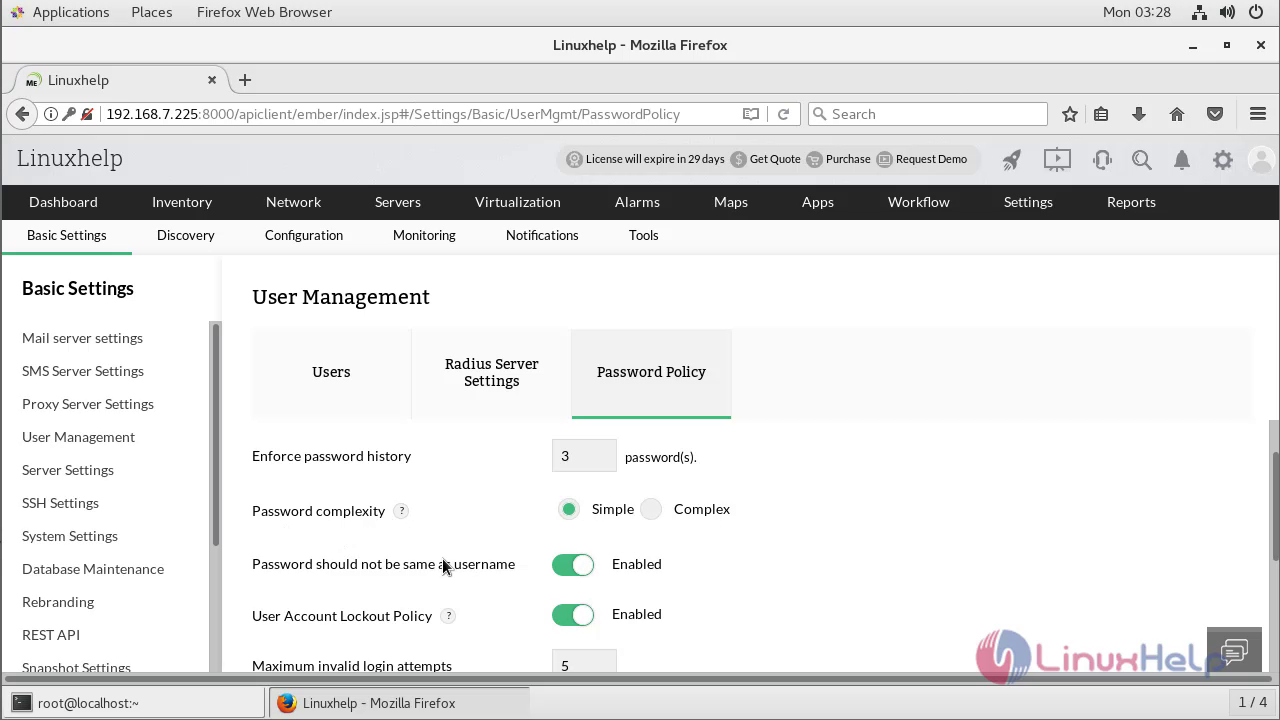Open the Virtualization menu

pyautogui.click(x=518, y=202)
